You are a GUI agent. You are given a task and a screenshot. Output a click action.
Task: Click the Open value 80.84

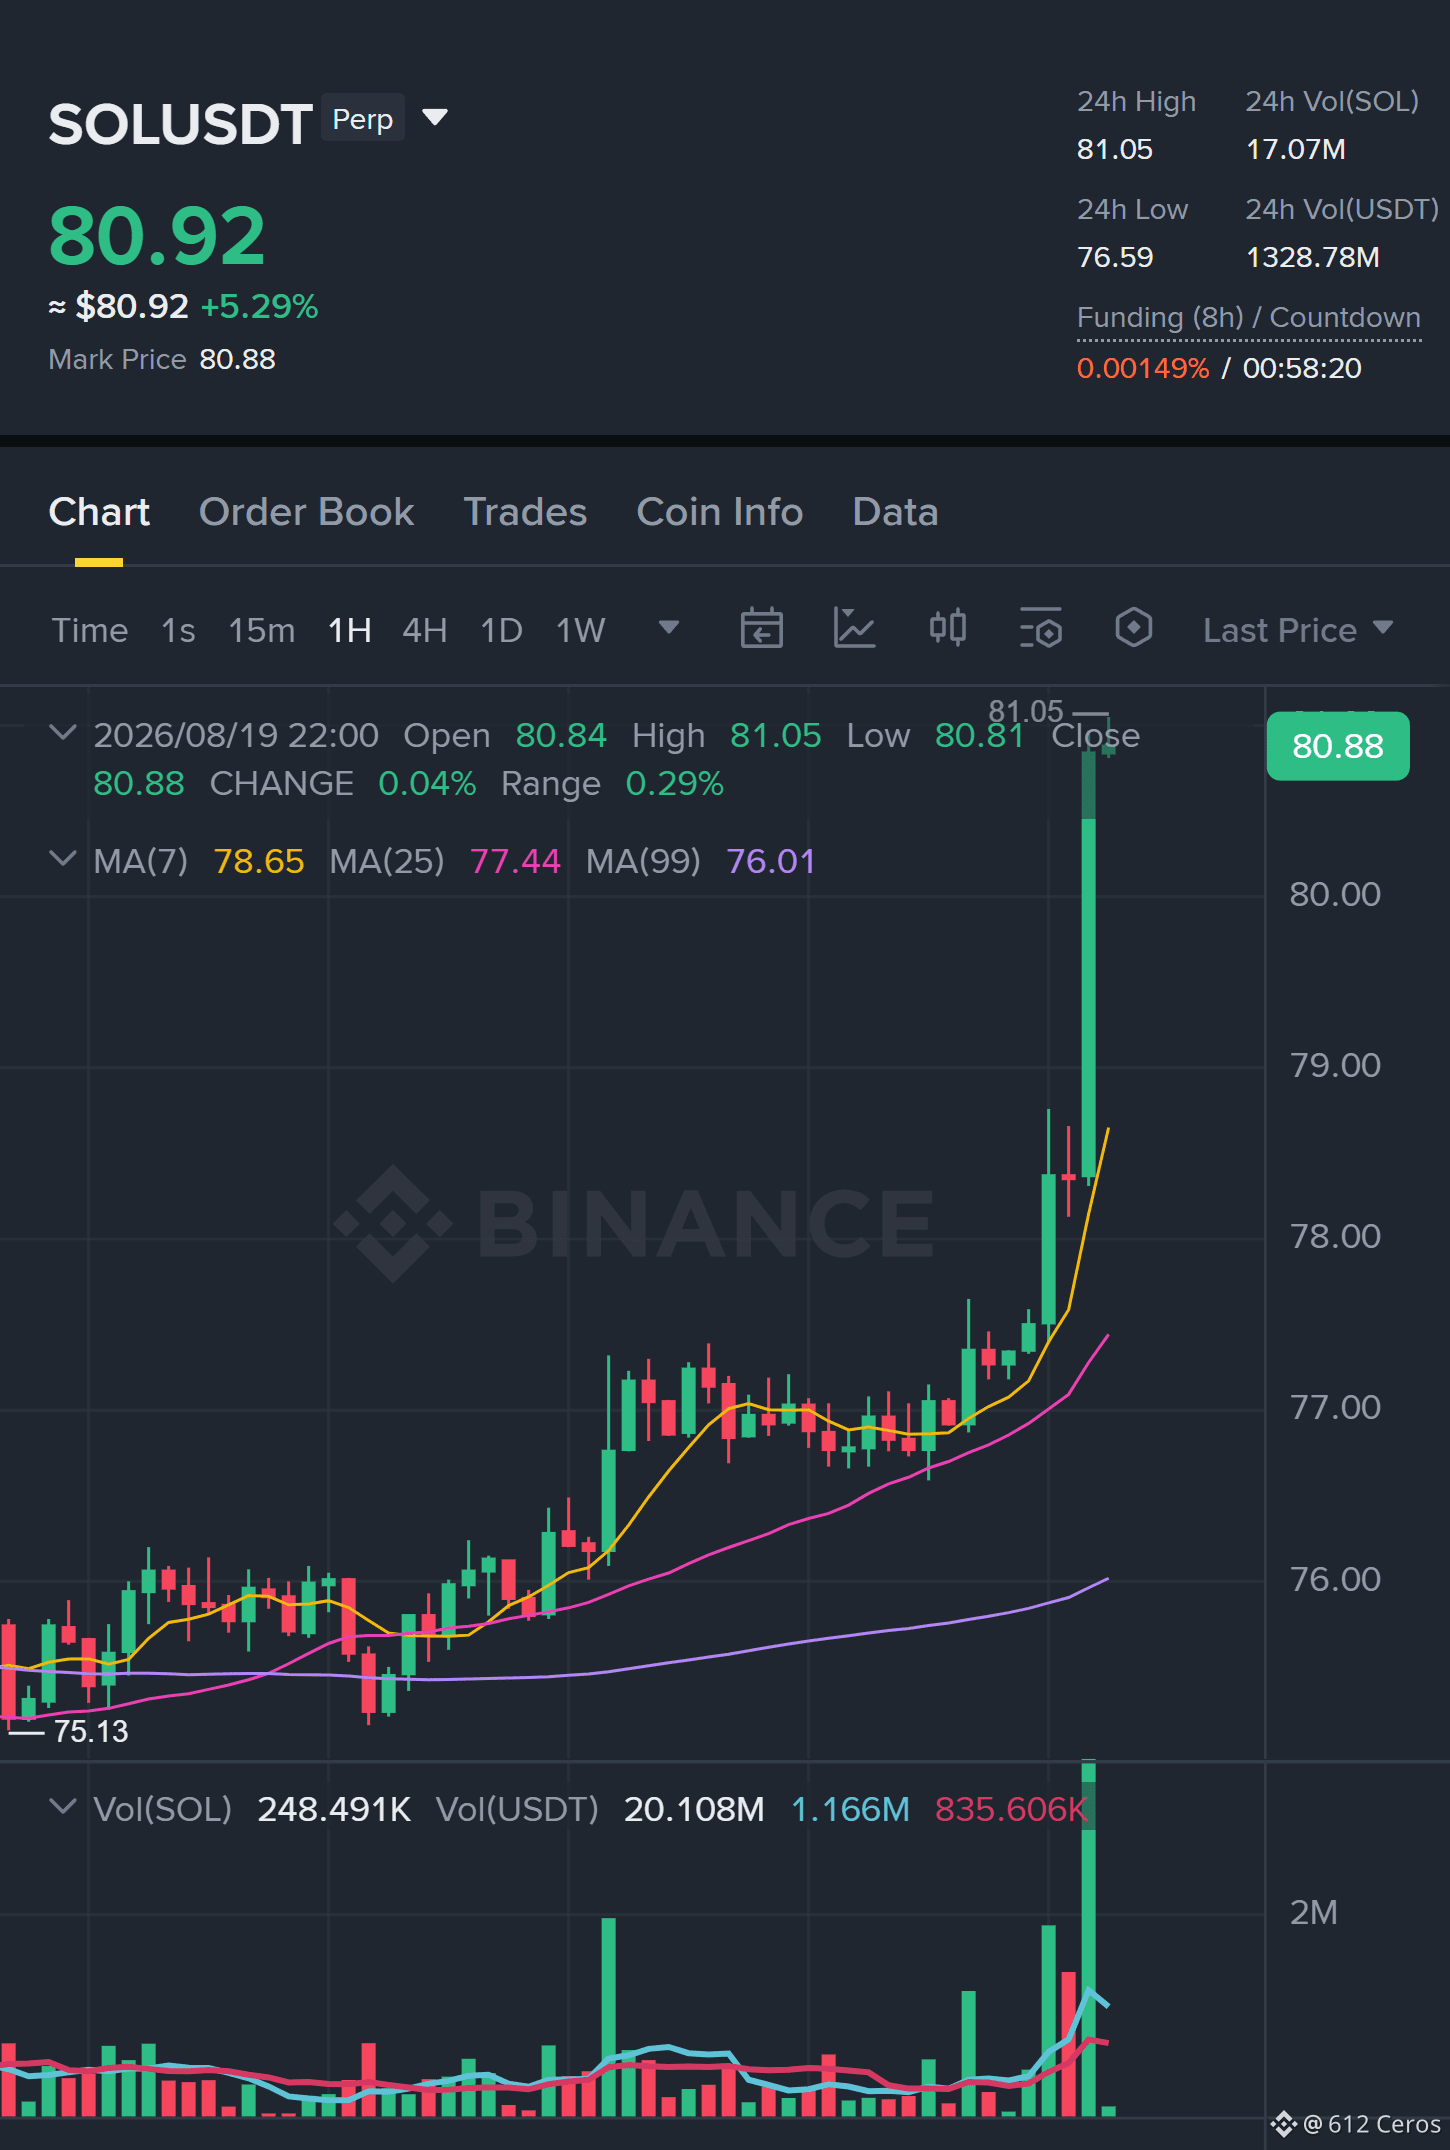[561, 735]
